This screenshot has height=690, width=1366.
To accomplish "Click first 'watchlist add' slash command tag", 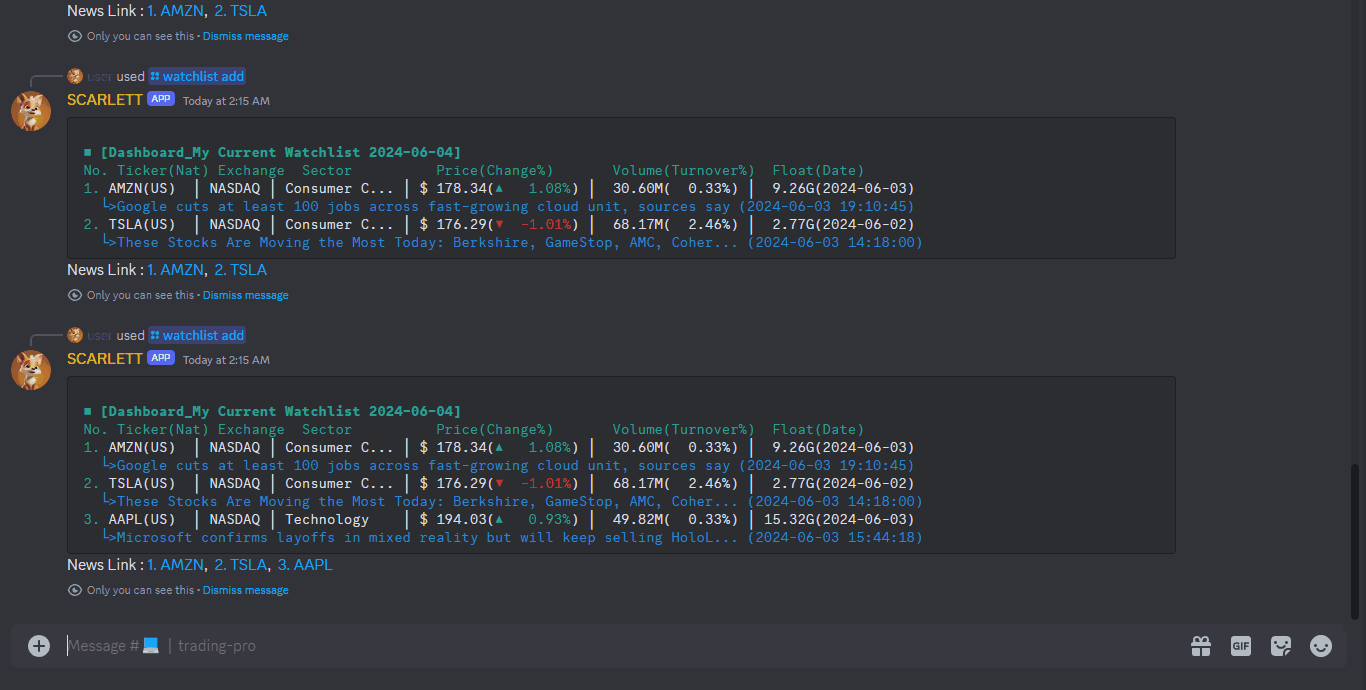I will tap(197, 76).
